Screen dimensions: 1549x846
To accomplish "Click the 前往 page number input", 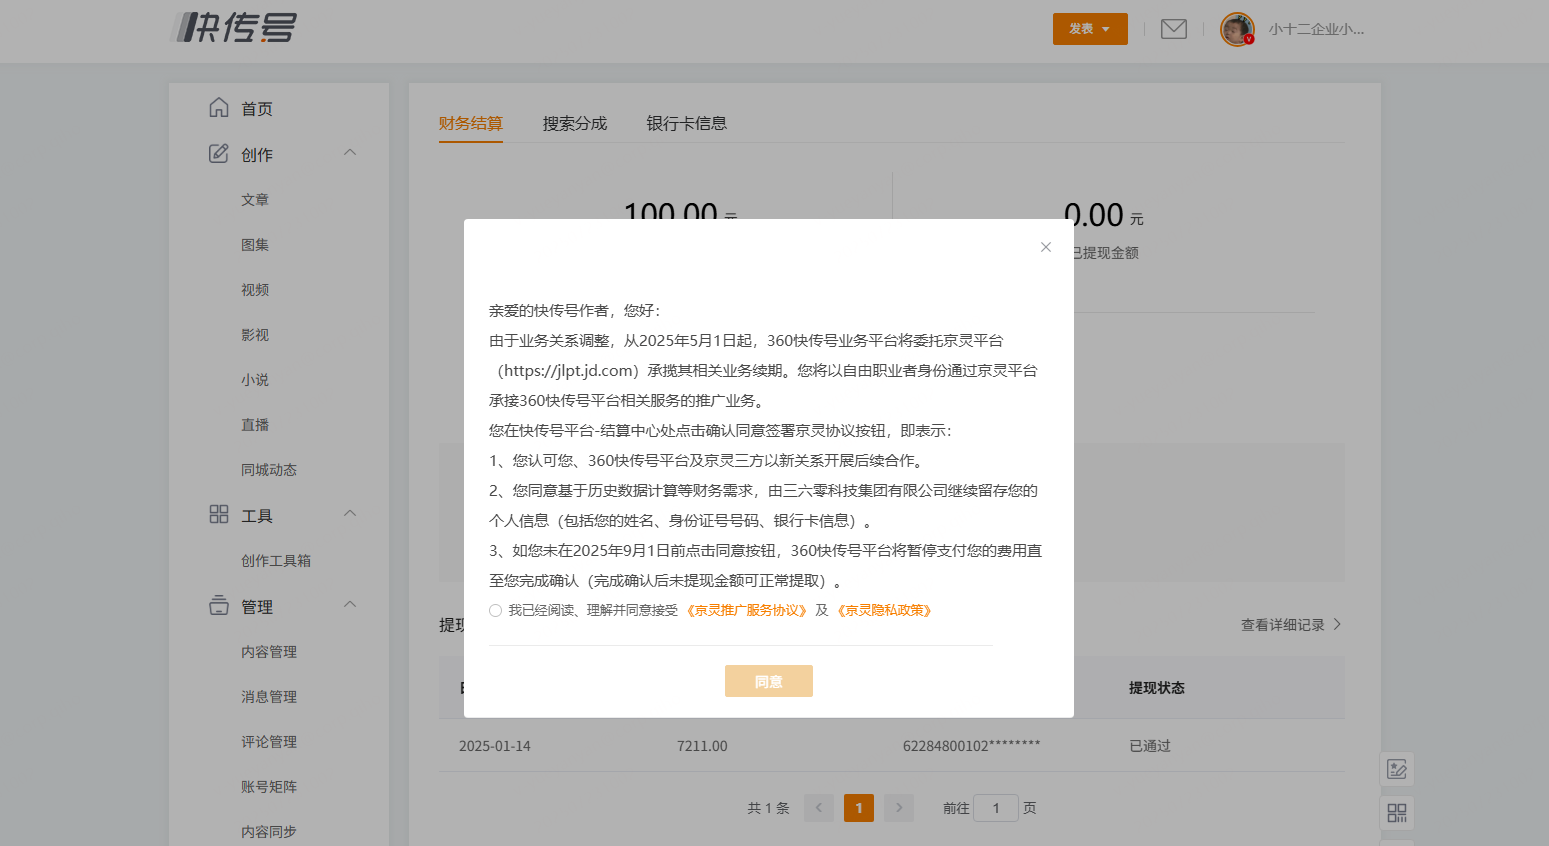I will point(996,808).
